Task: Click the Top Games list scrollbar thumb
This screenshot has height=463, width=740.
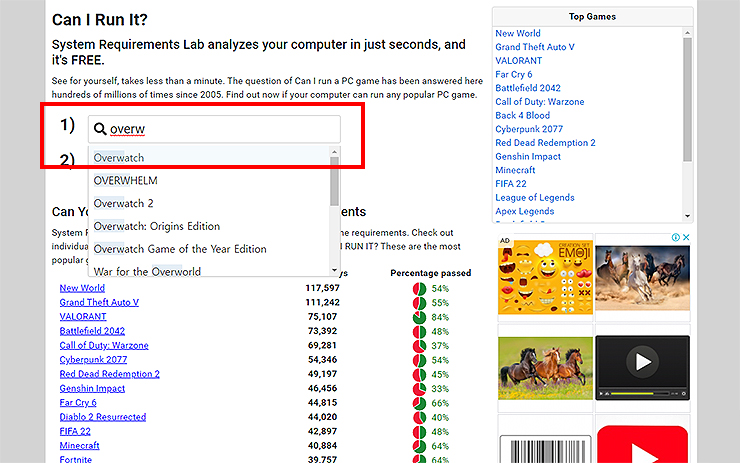Action: [x=687, y=100]
